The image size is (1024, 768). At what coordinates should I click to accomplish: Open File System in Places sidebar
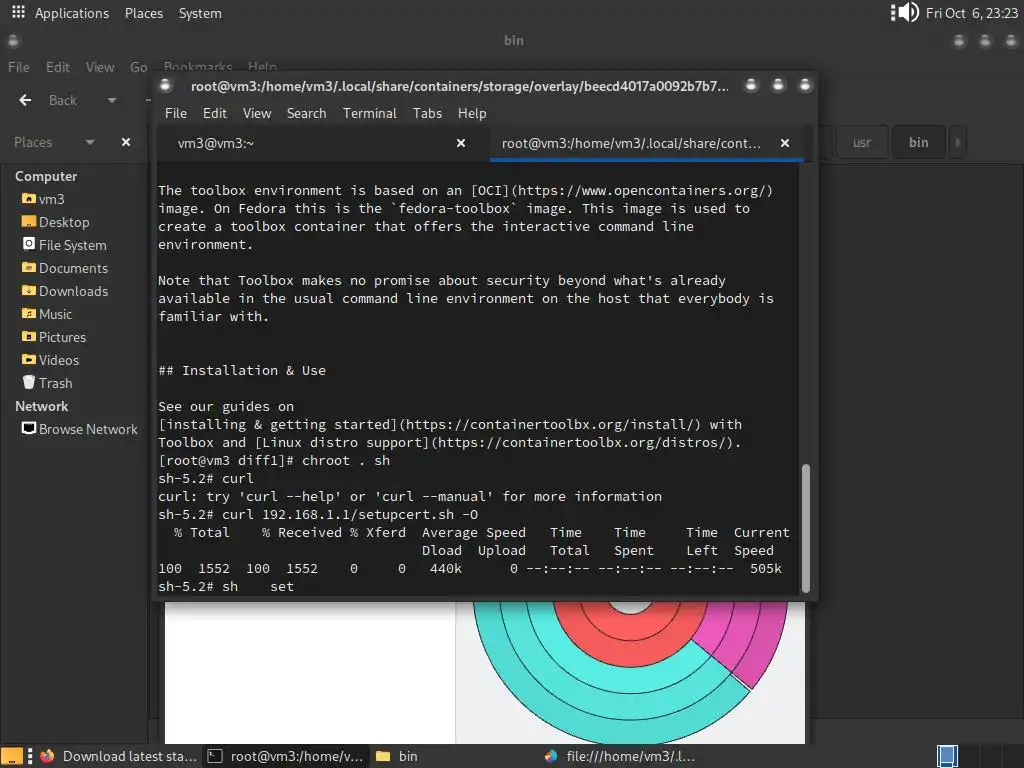coord(64,245)
